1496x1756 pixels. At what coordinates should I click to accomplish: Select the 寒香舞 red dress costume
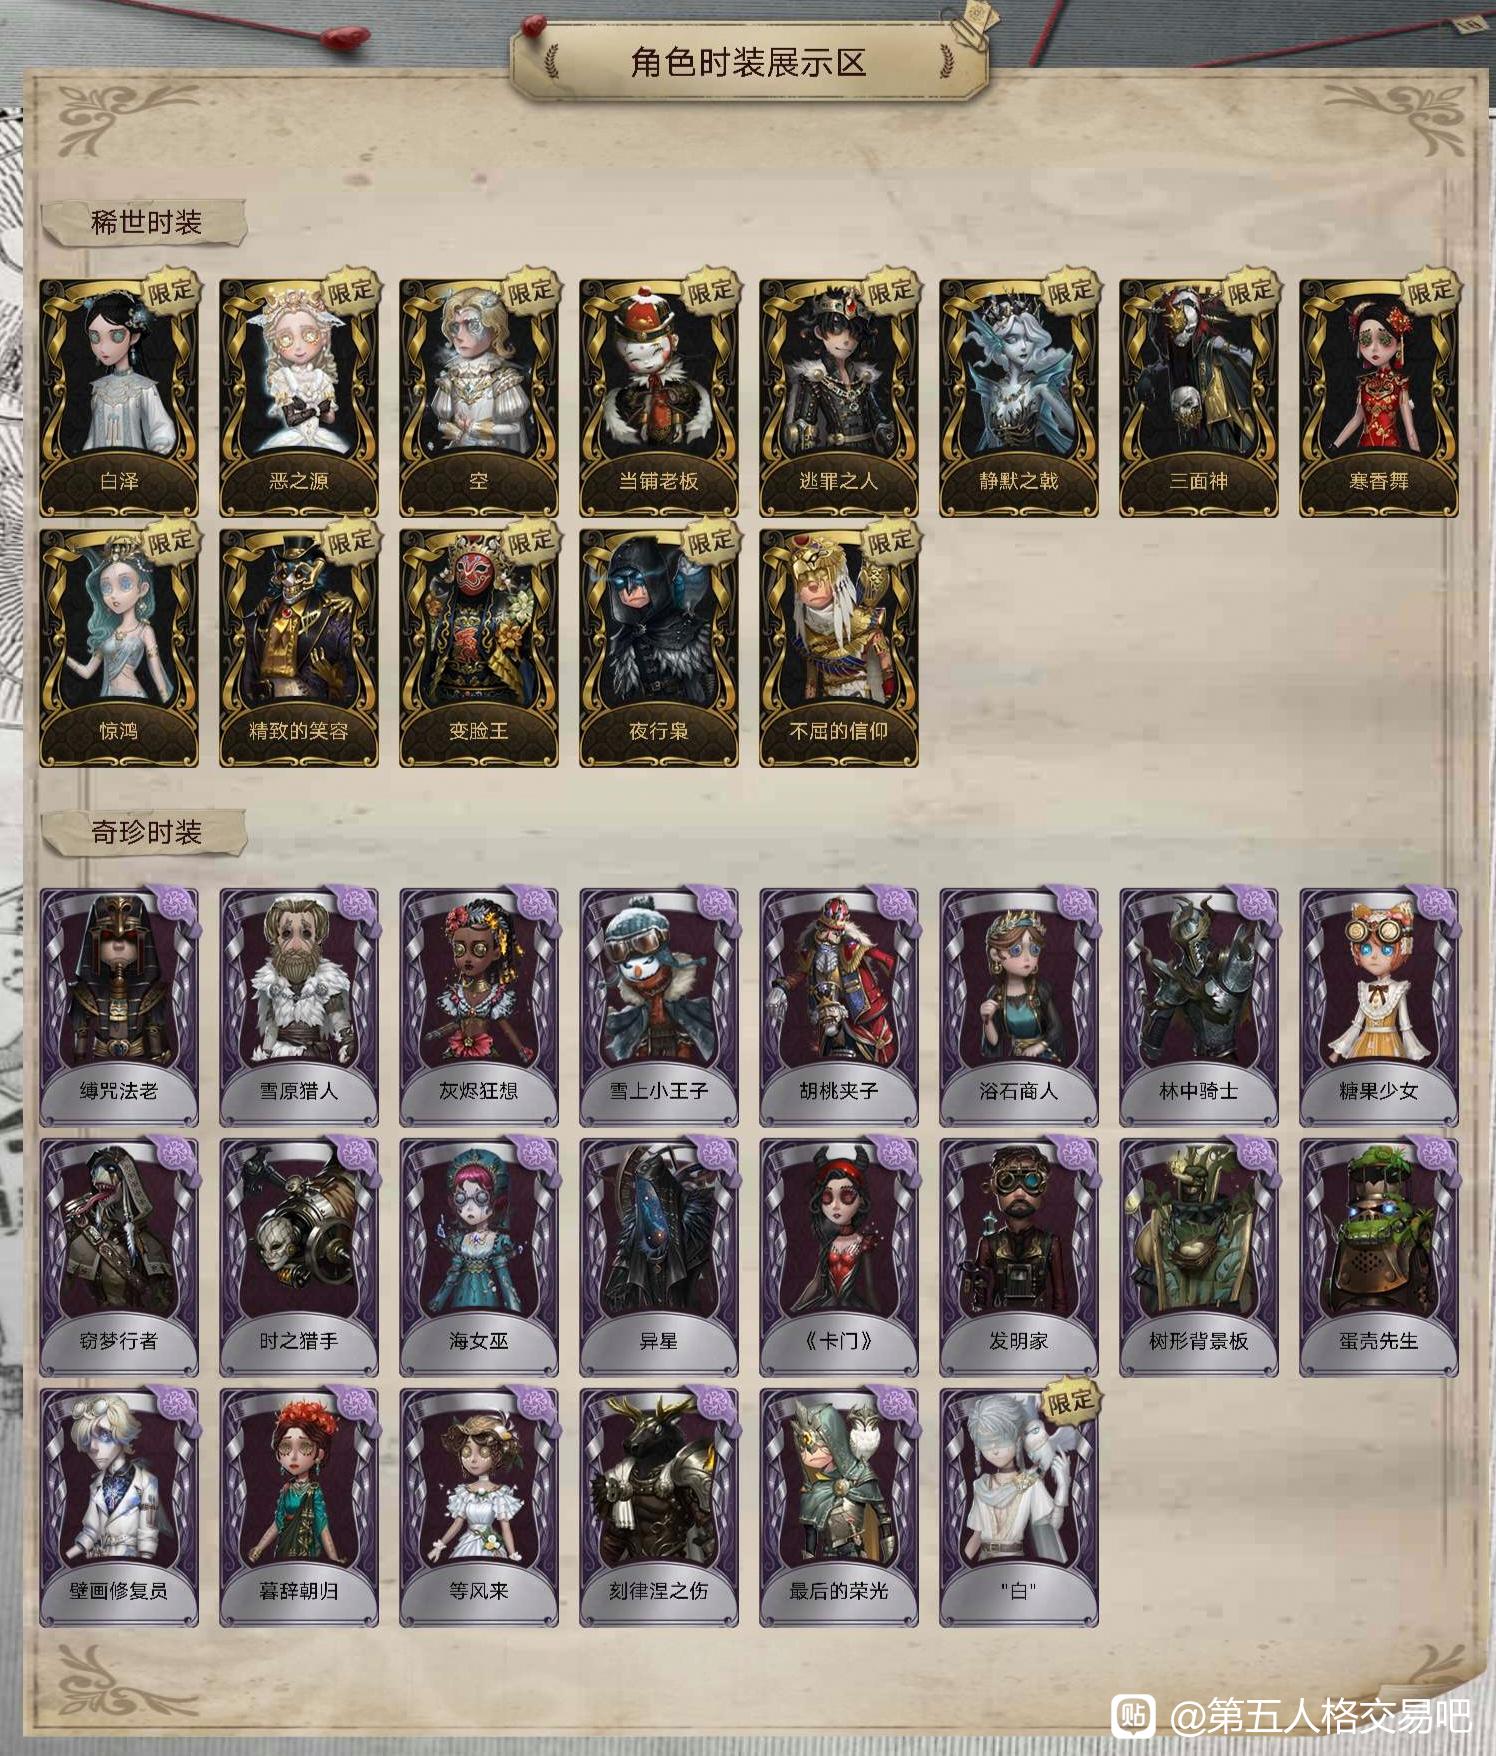coord(1379,397)
